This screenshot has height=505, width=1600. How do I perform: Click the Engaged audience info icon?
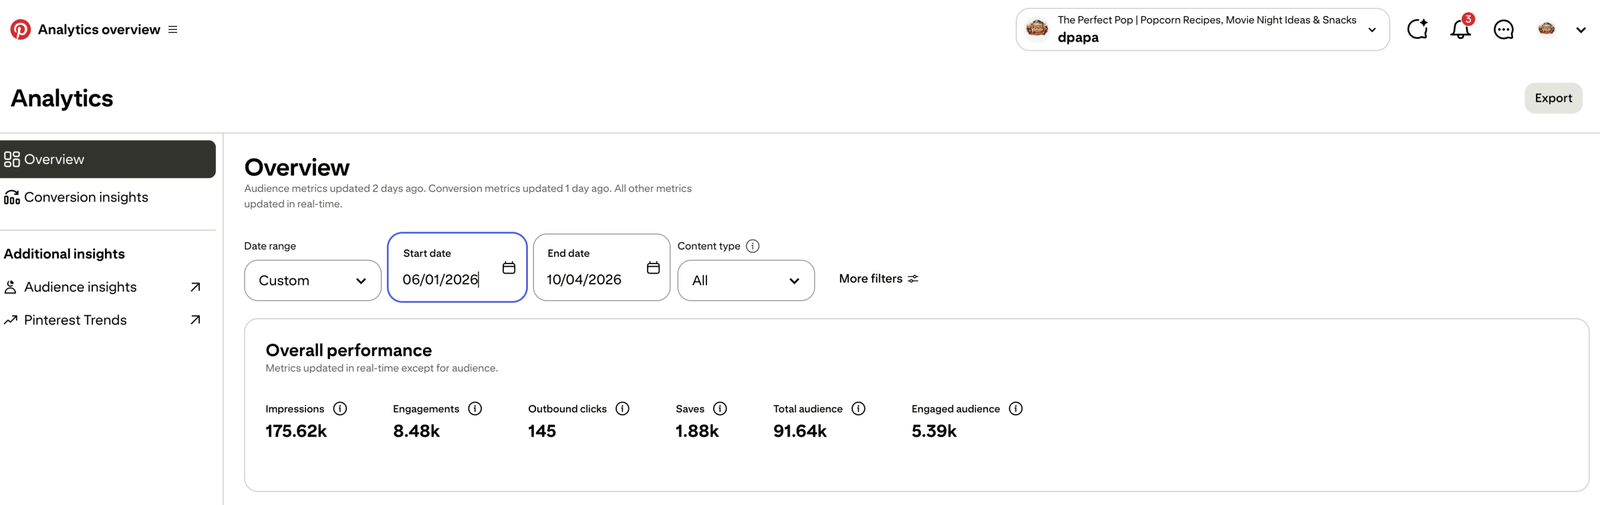[x=1015, y=409]
